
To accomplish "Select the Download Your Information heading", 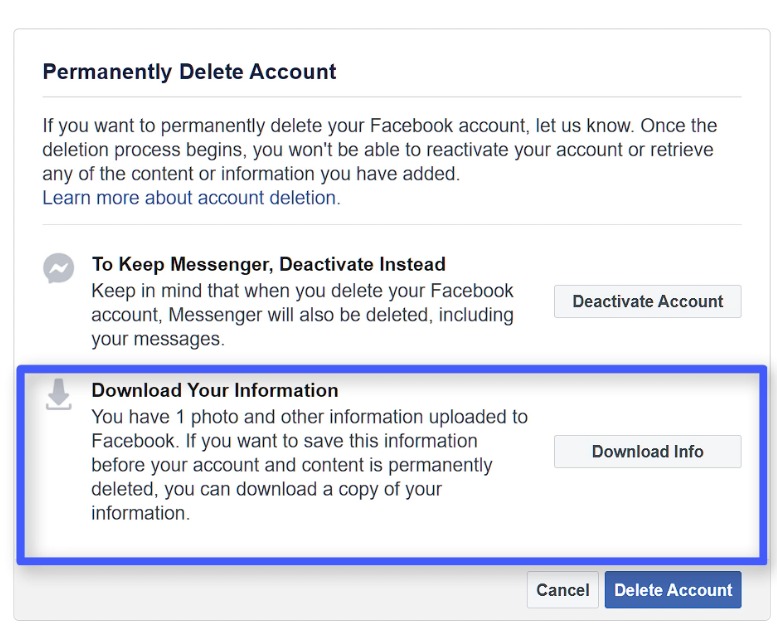I will pos(215,390).
